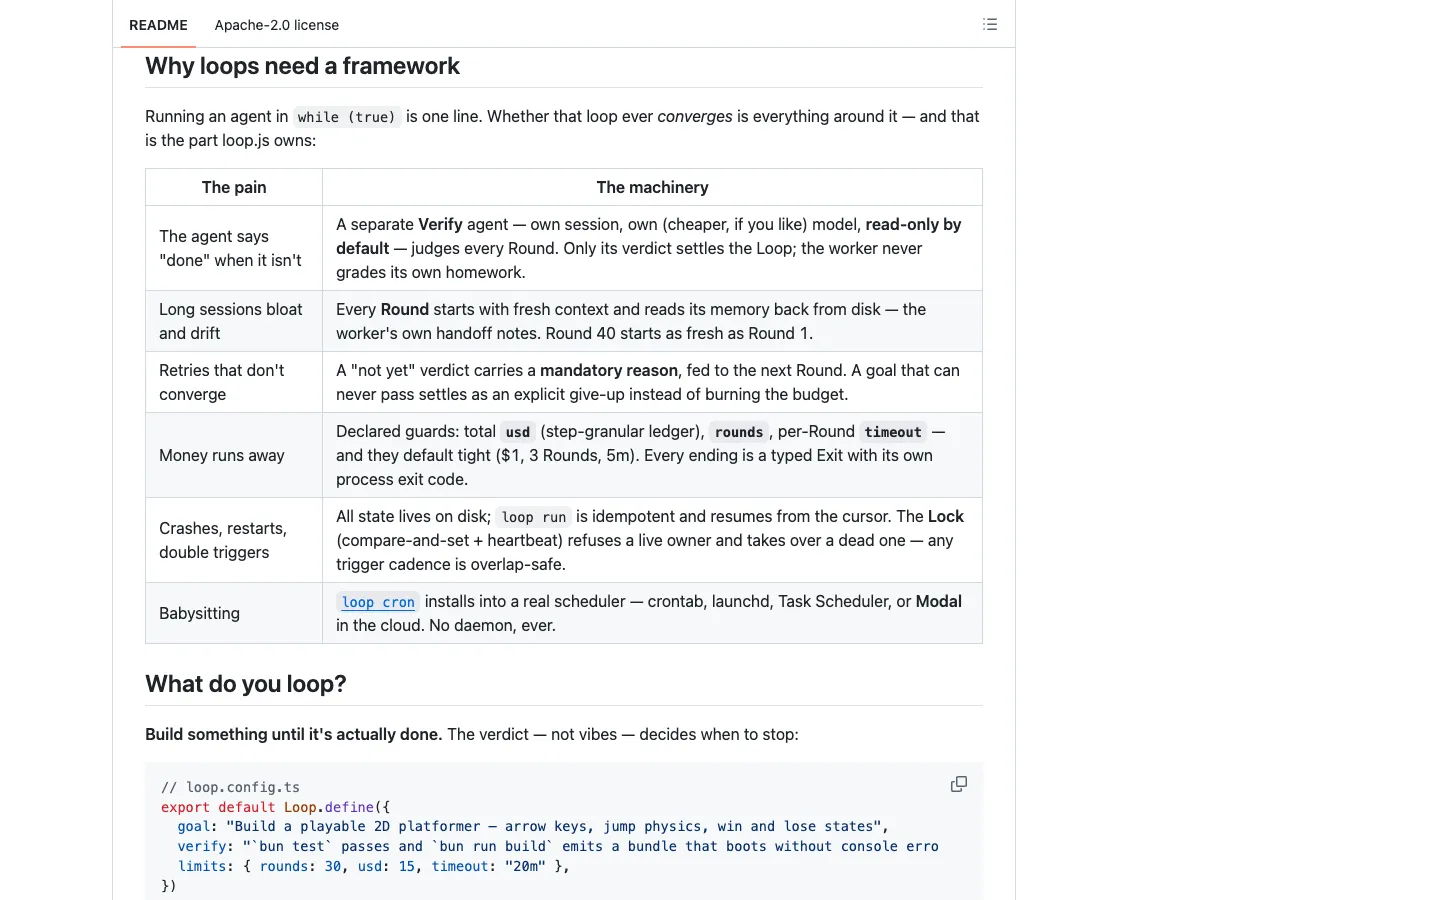
Task: Select the 'loop run' inline code
Action: click(534, 517)
